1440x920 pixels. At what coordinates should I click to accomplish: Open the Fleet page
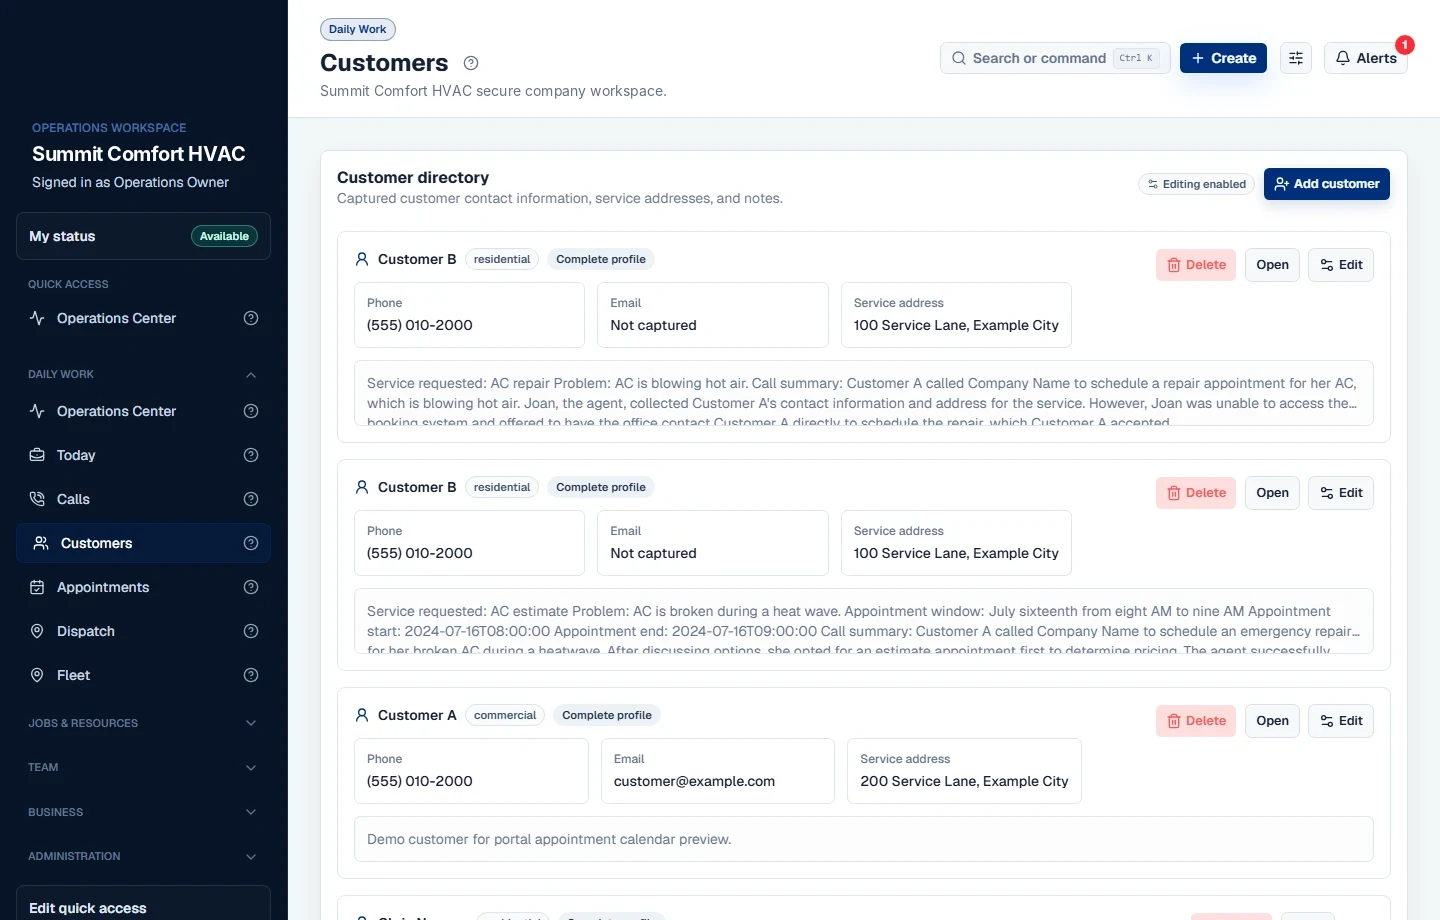[x=73, y=675]
